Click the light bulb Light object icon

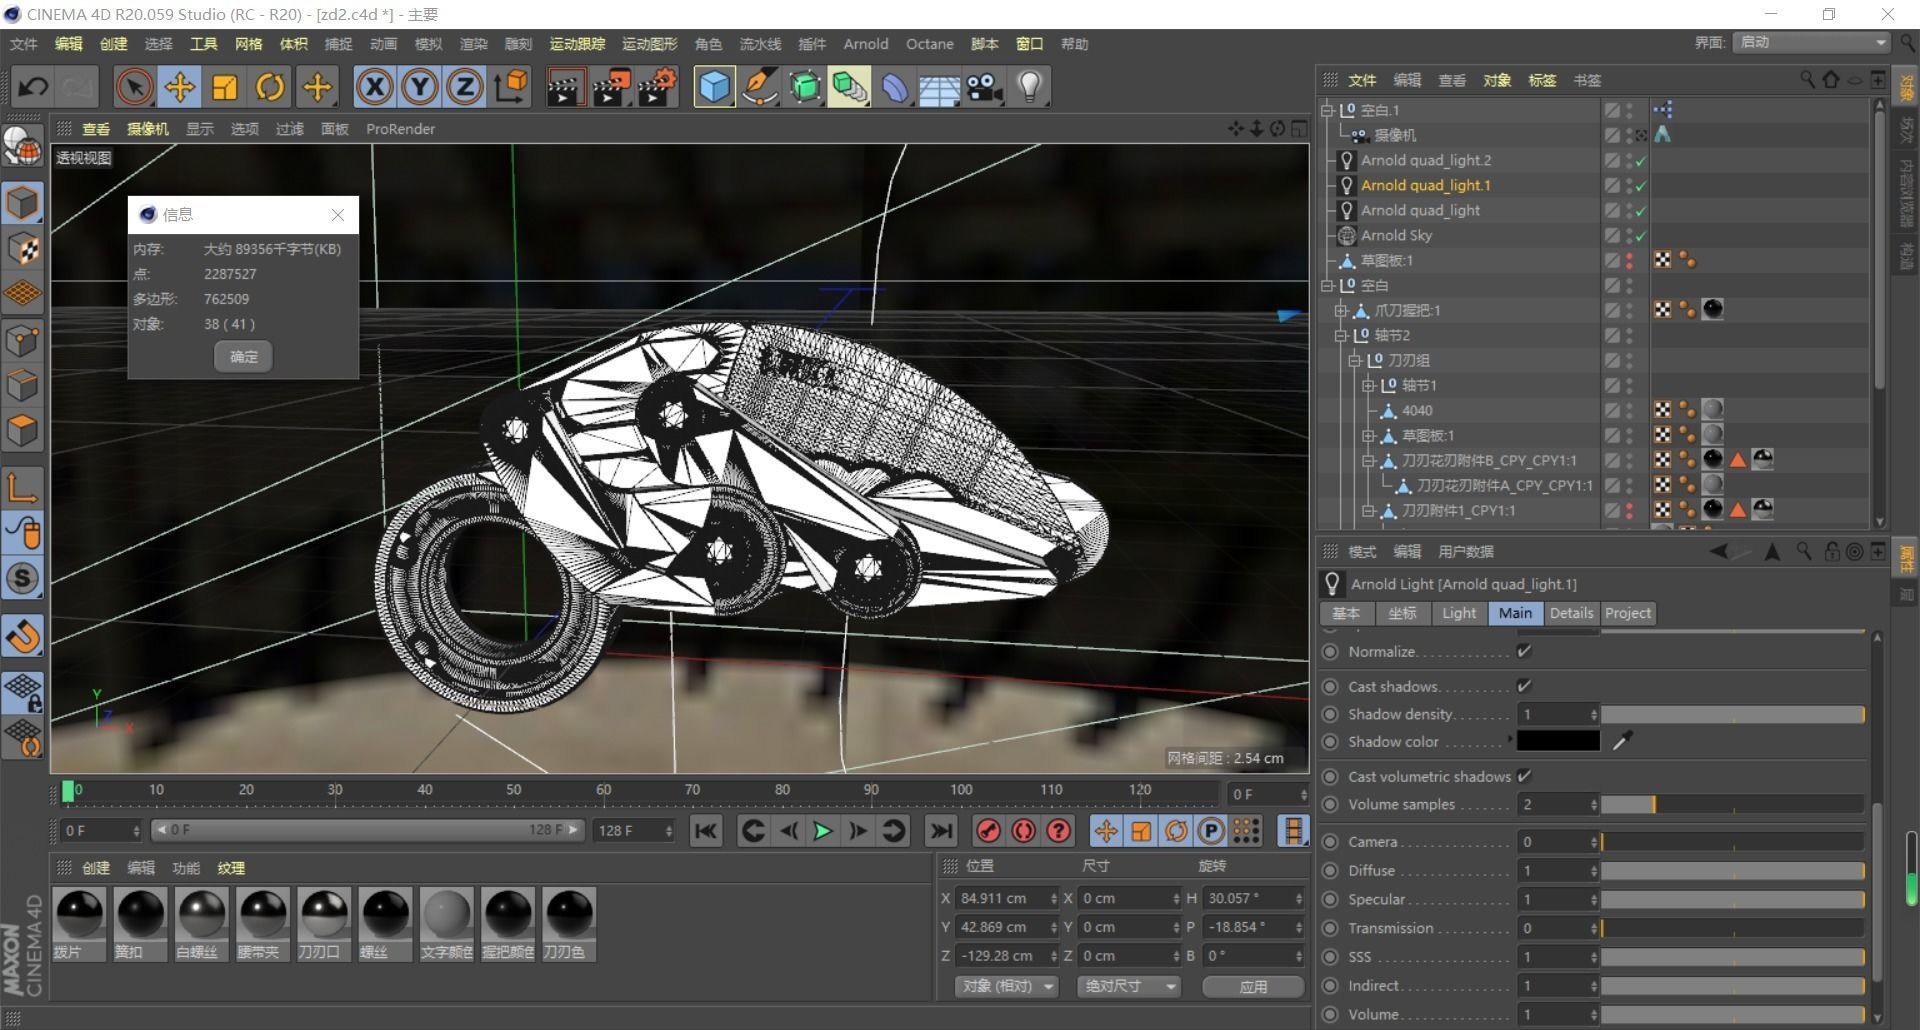pos(1030,87)
